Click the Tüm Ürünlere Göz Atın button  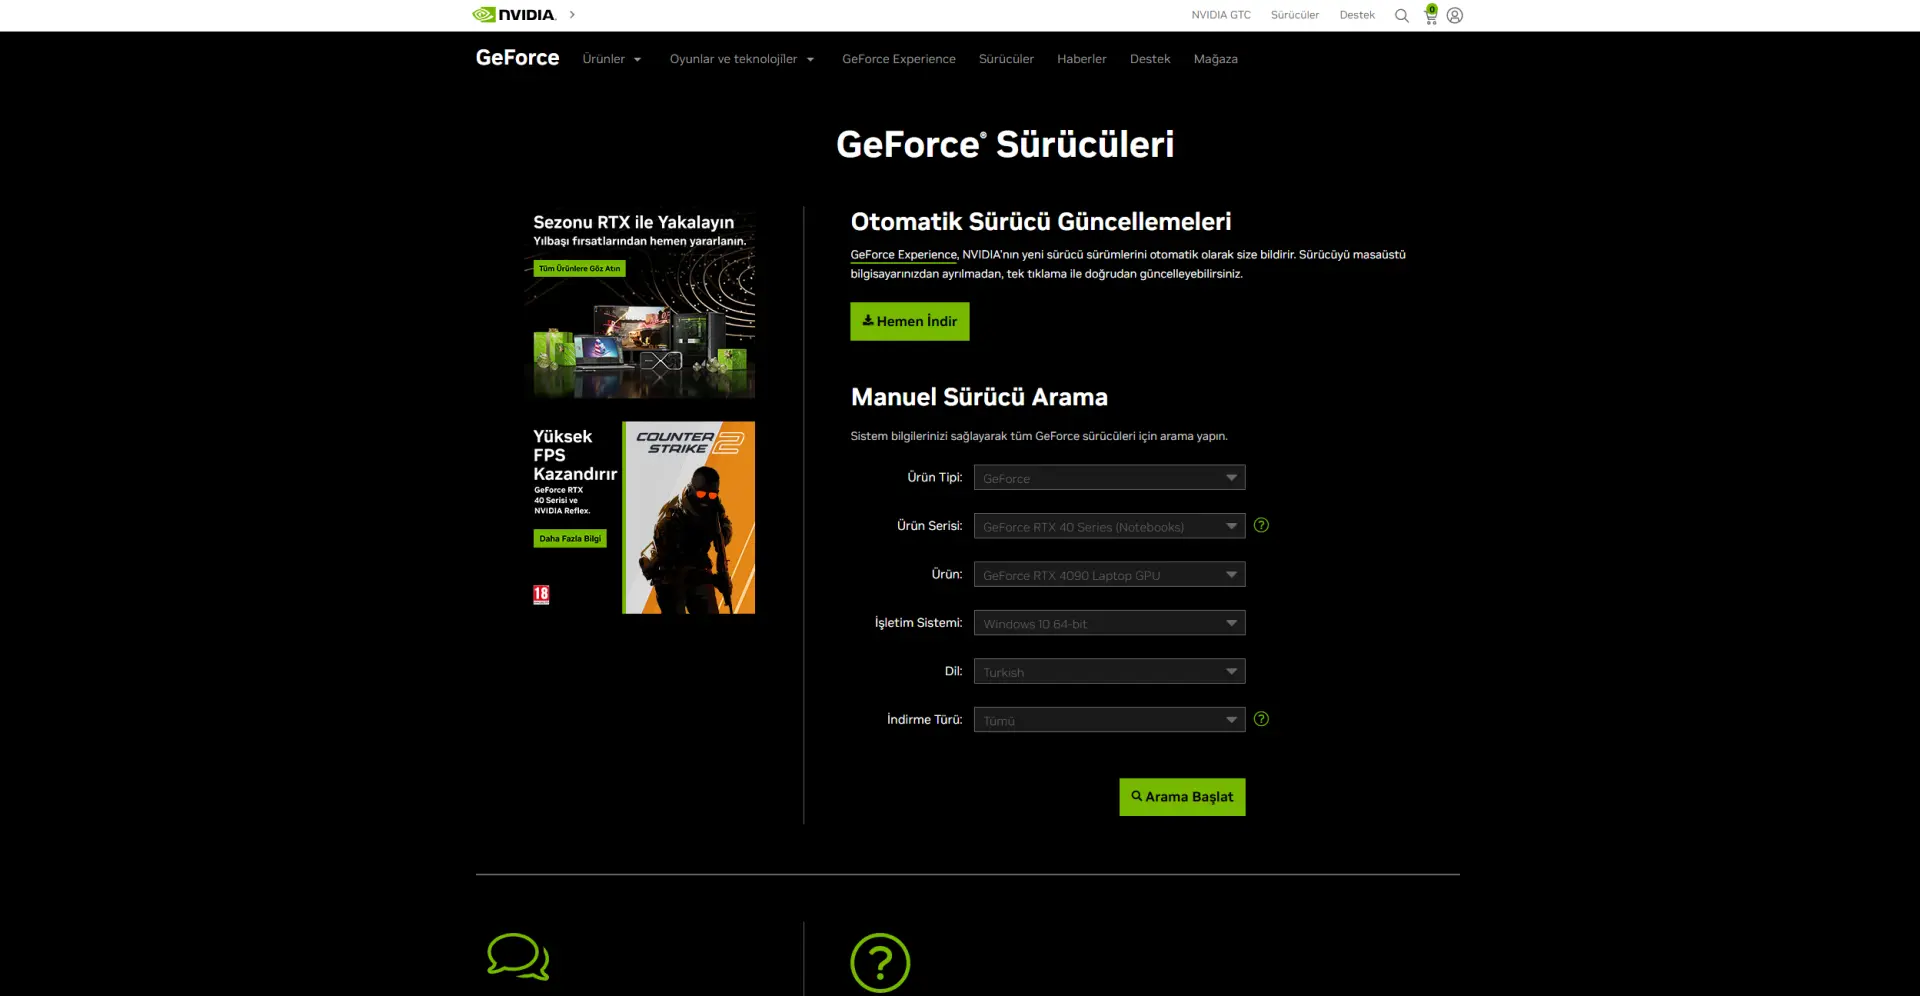pos(579,268)
